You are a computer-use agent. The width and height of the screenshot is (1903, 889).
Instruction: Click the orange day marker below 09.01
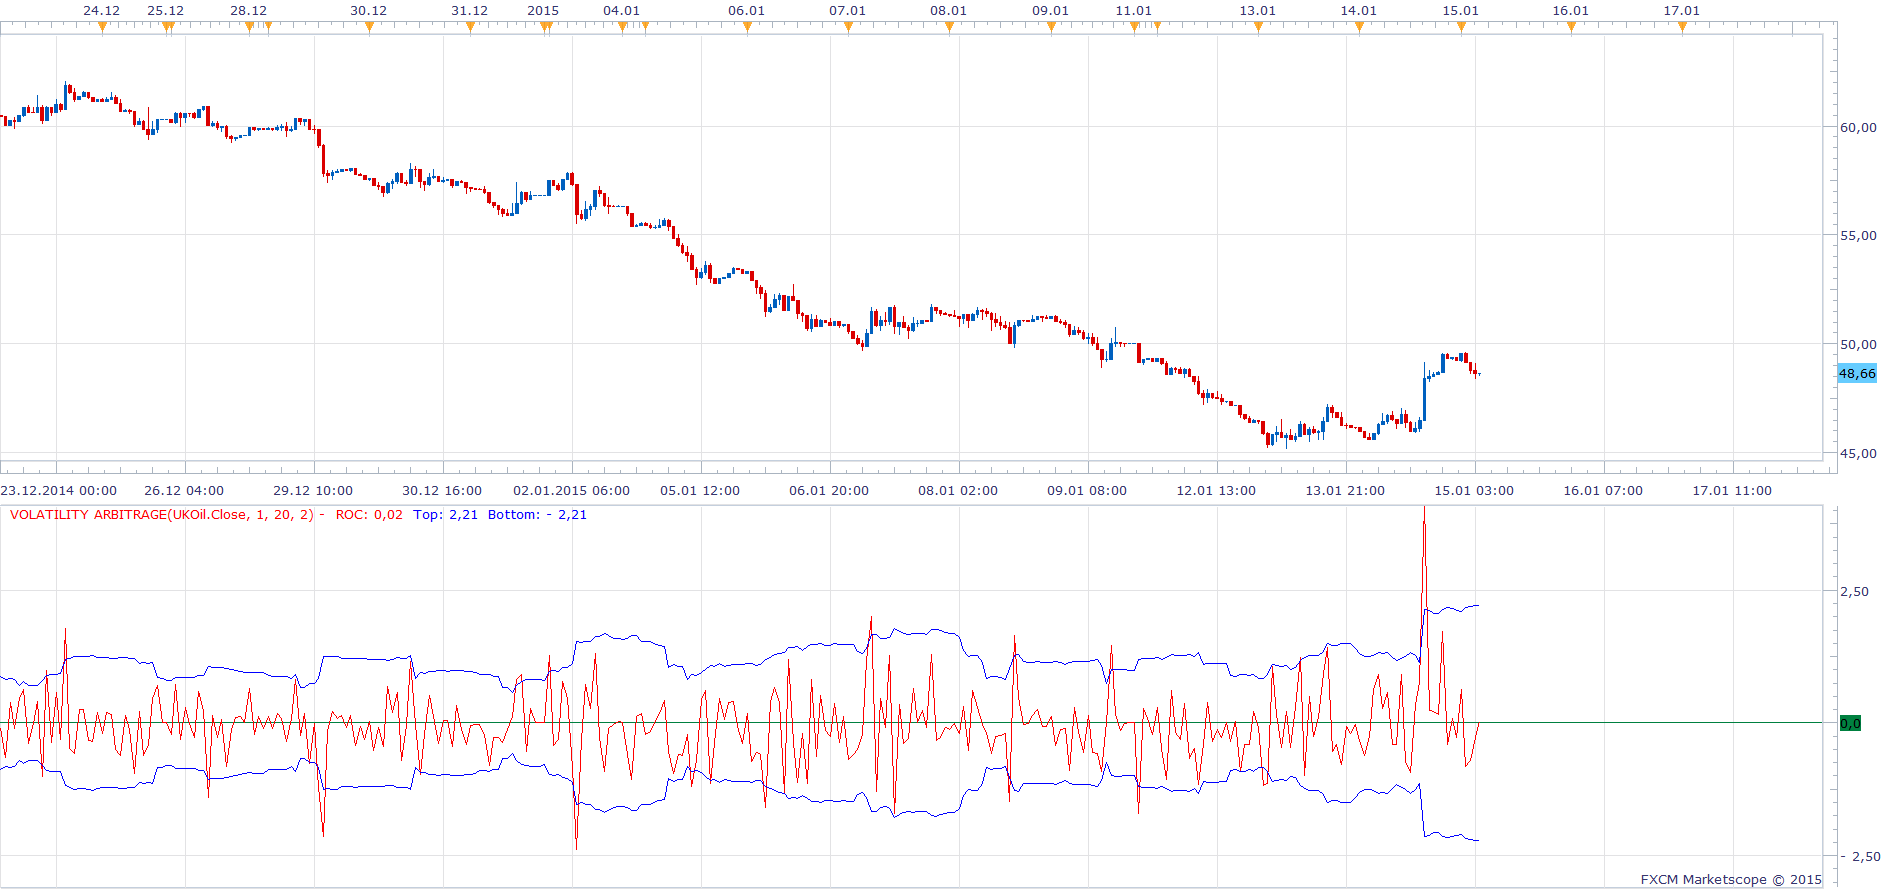tap(1051, 27)
